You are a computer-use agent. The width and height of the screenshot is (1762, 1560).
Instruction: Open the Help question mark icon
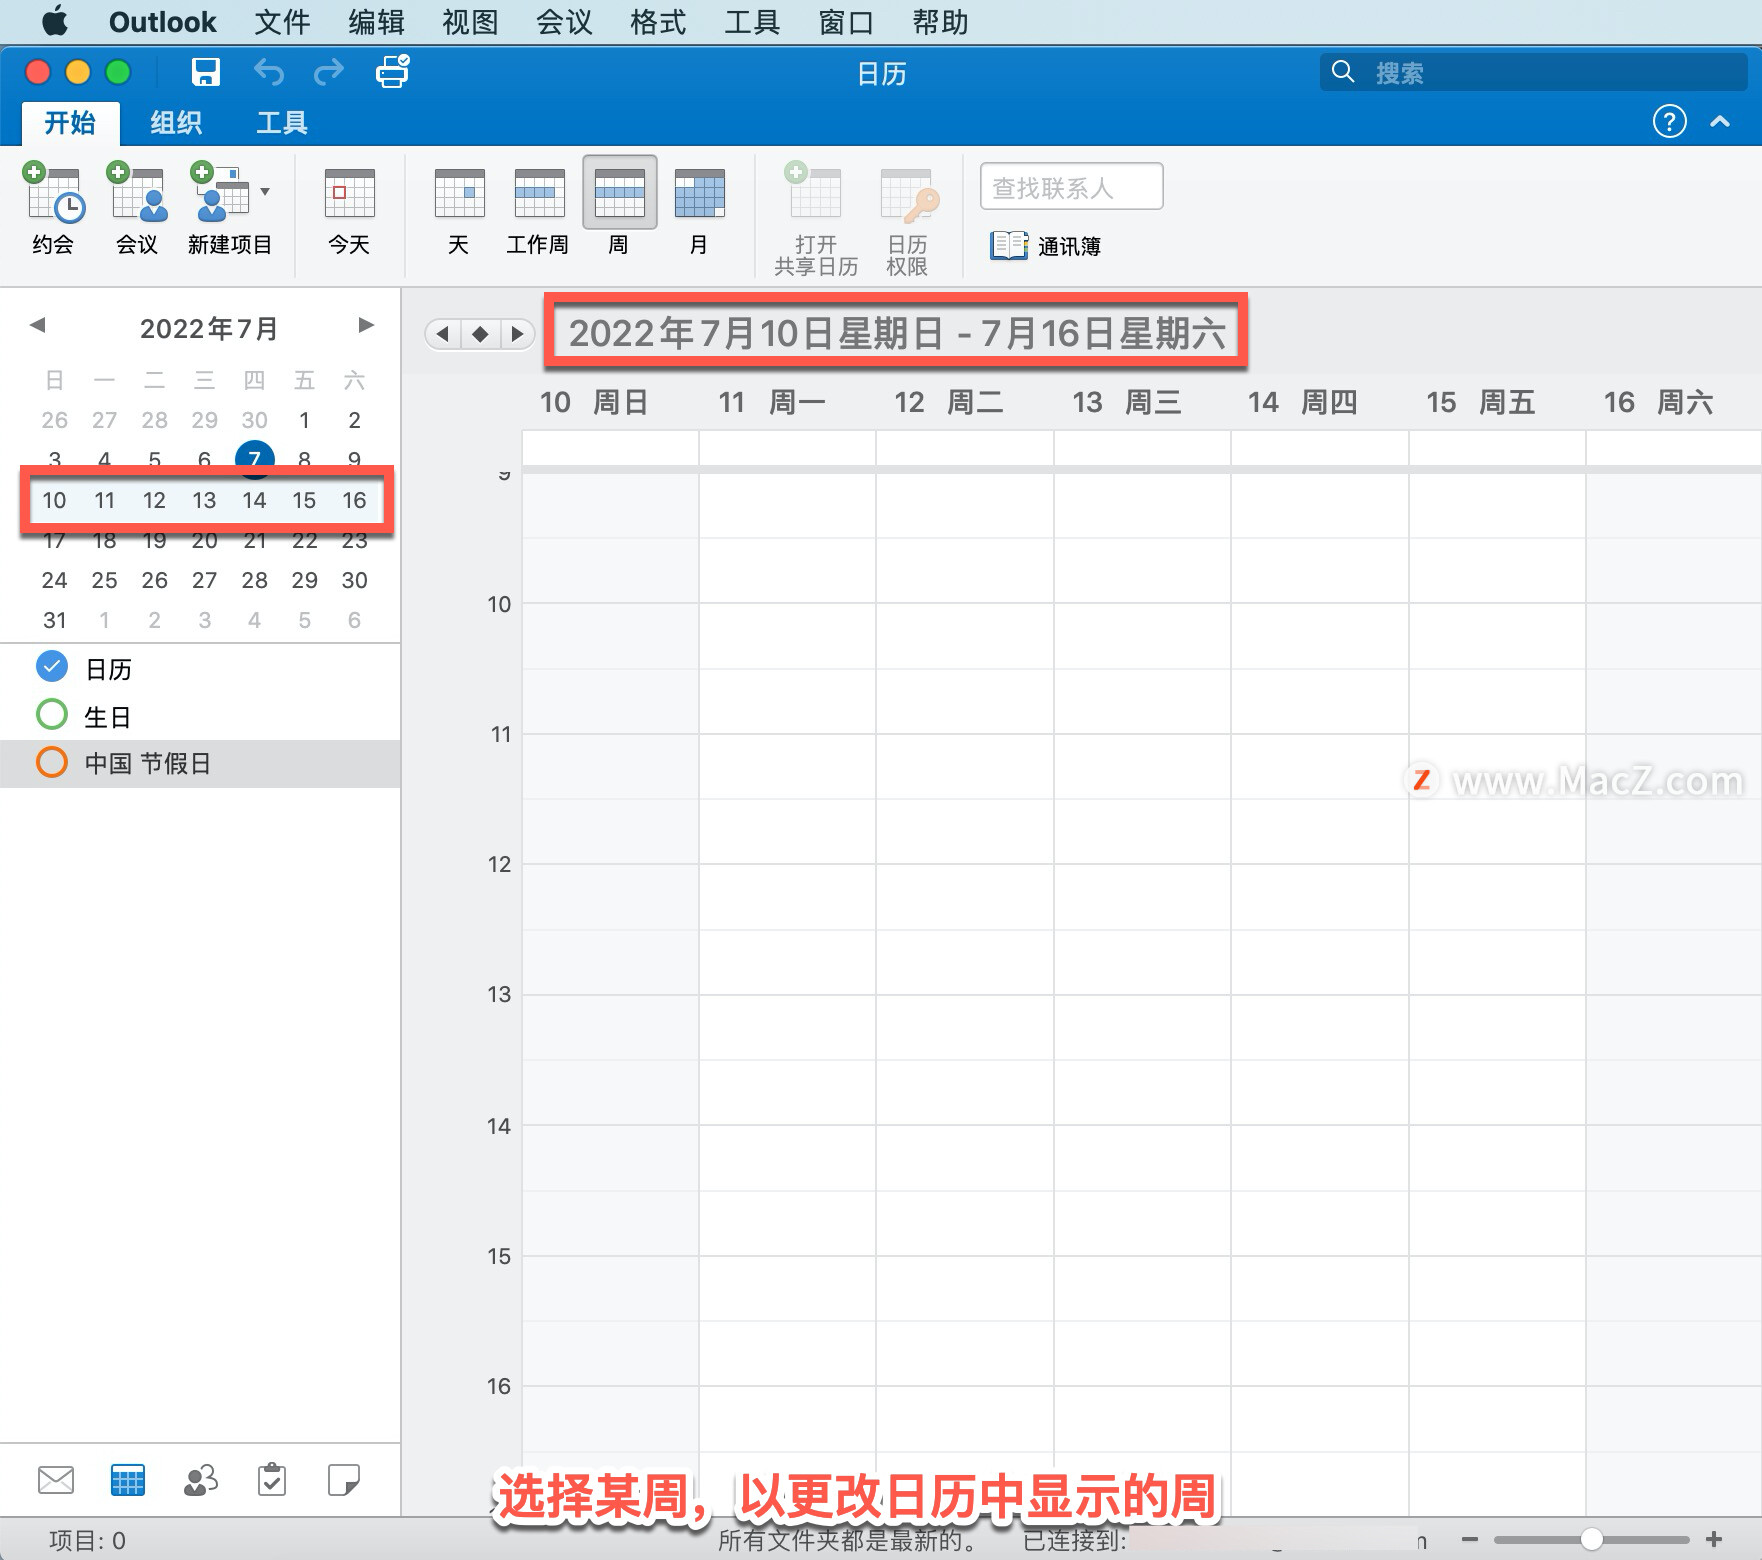pyautogui.click(x=1669, y=121)
